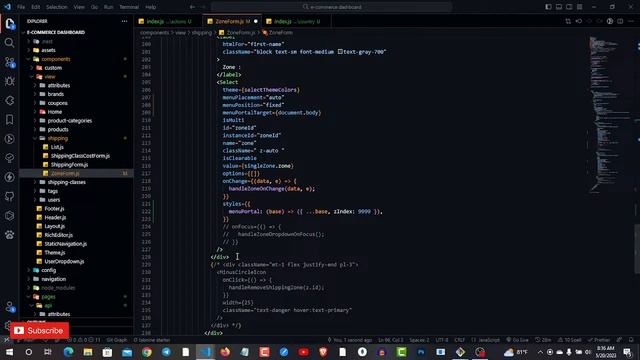The height and width of the screenshot is (360, 640).
Task: Open the Selection menu
Action: click(x=56, y=7)
